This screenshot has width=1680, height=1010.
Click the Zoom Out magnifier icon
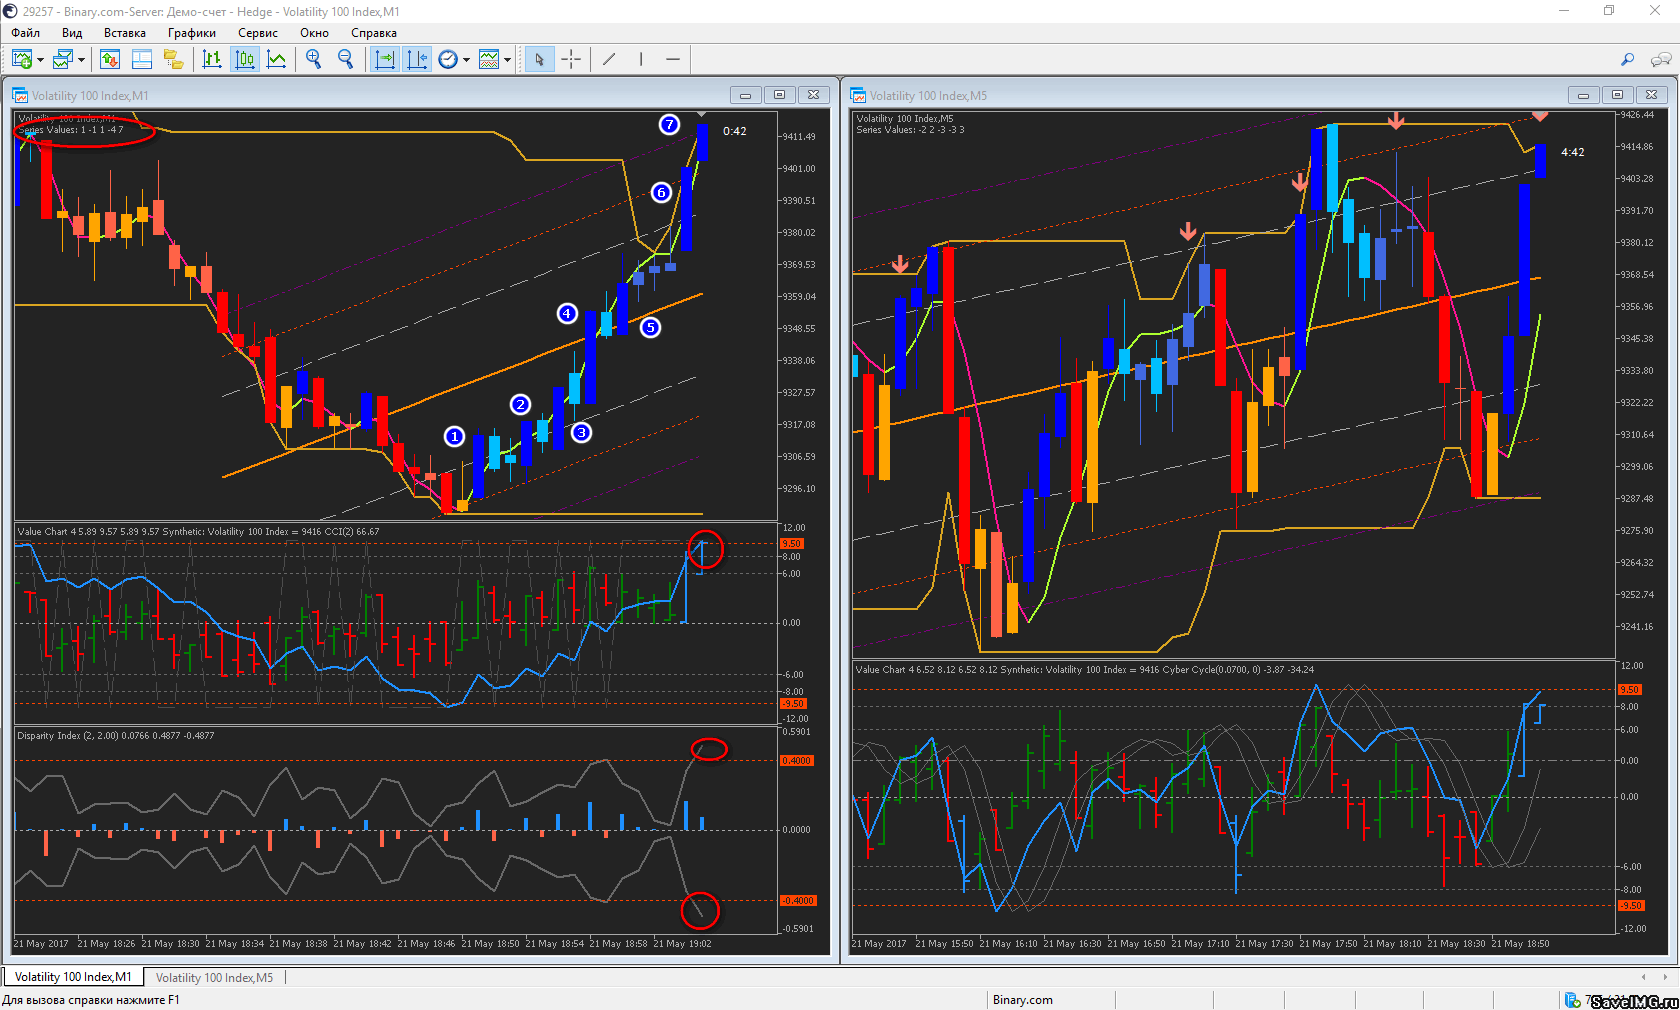coord(346,60)
